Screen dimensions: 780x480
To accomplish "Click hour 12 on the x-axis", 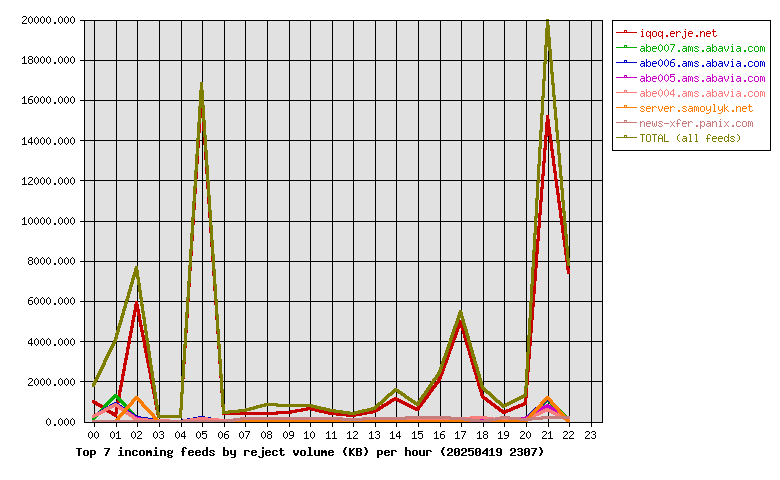I will (x=353, y=435).
